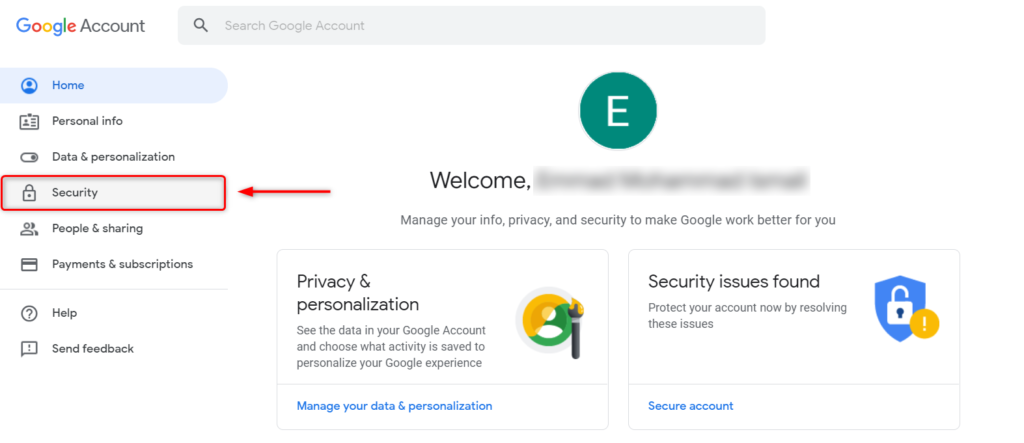Screen dimensions: 1024x443
Task: Click the Help question mark icon
Action: (29, 314)
